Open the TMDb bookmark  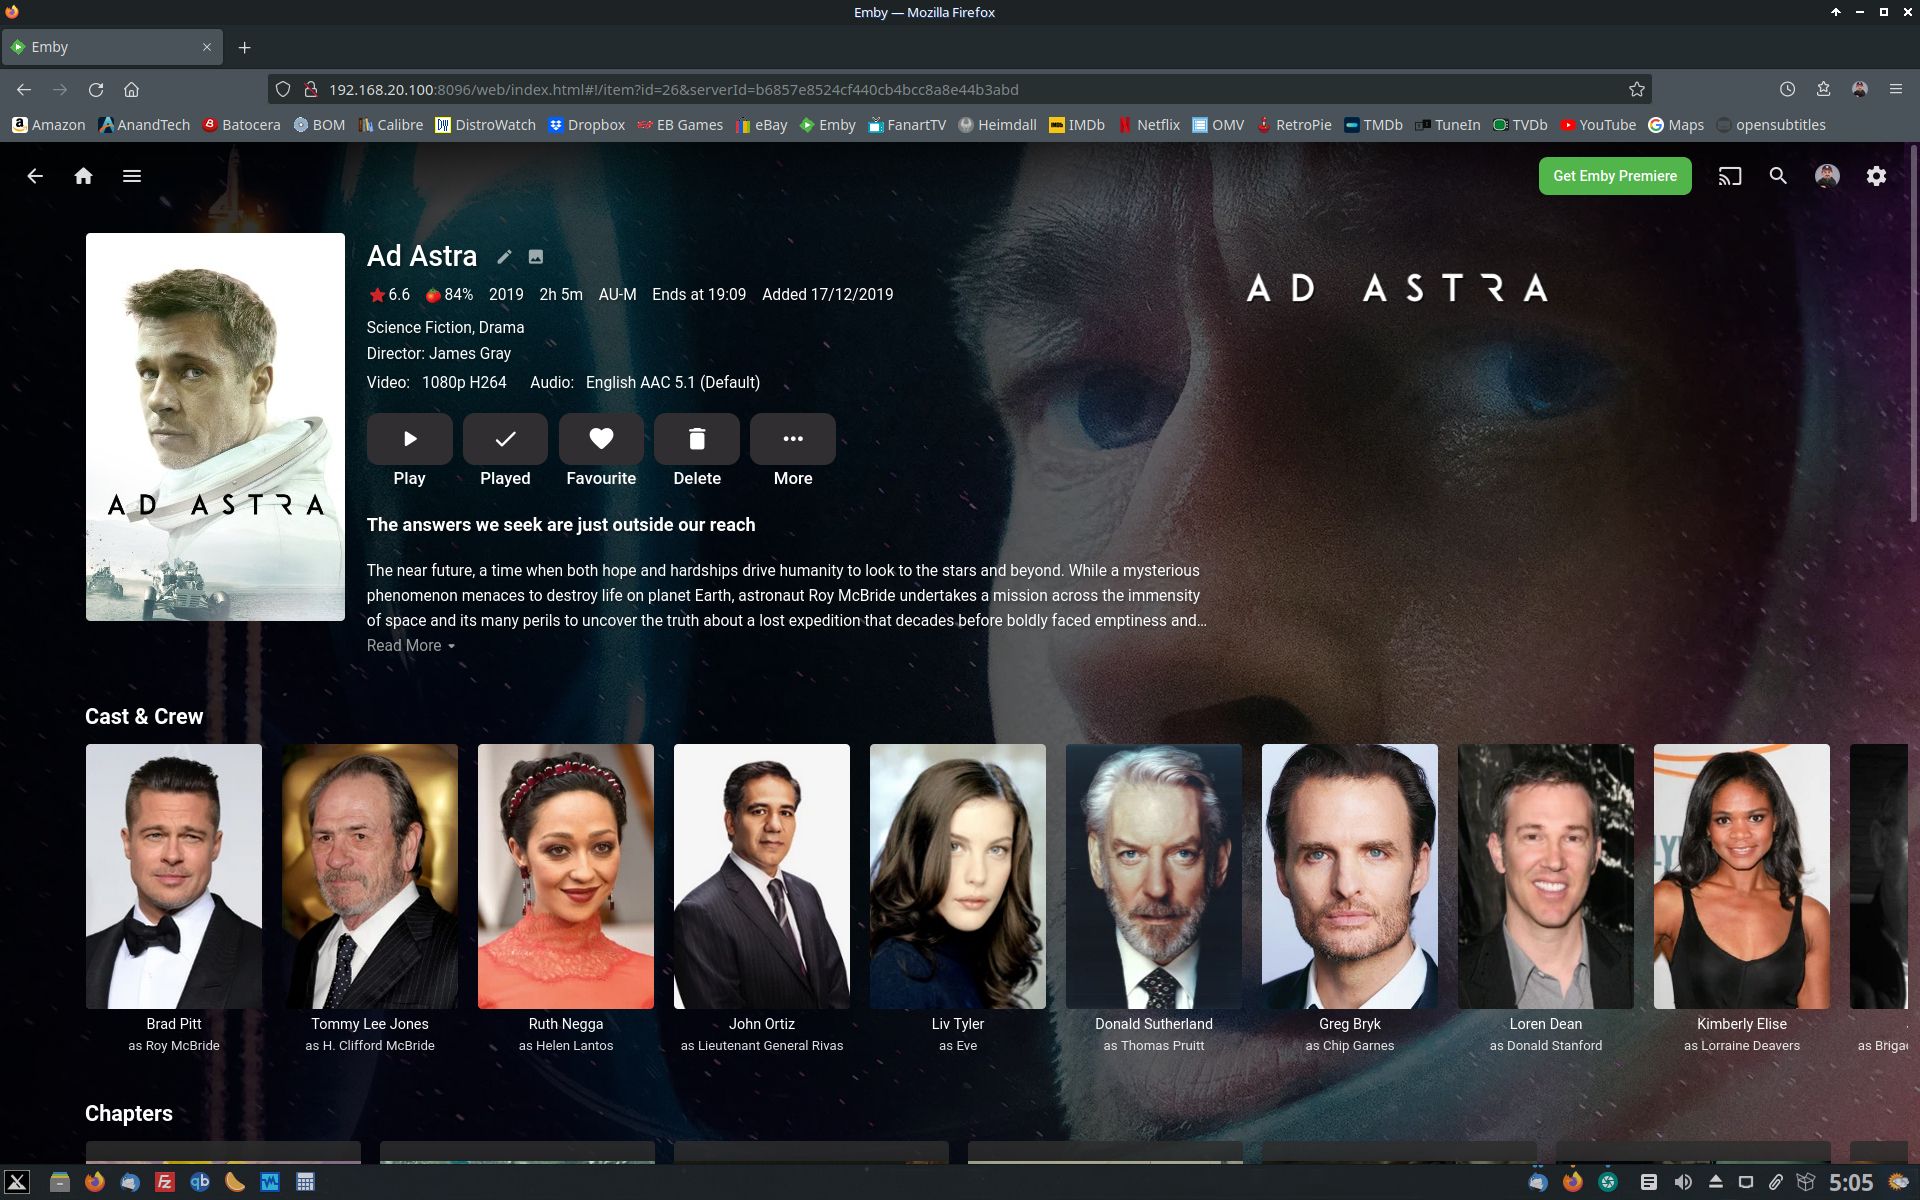click(x=1373, y=125)
